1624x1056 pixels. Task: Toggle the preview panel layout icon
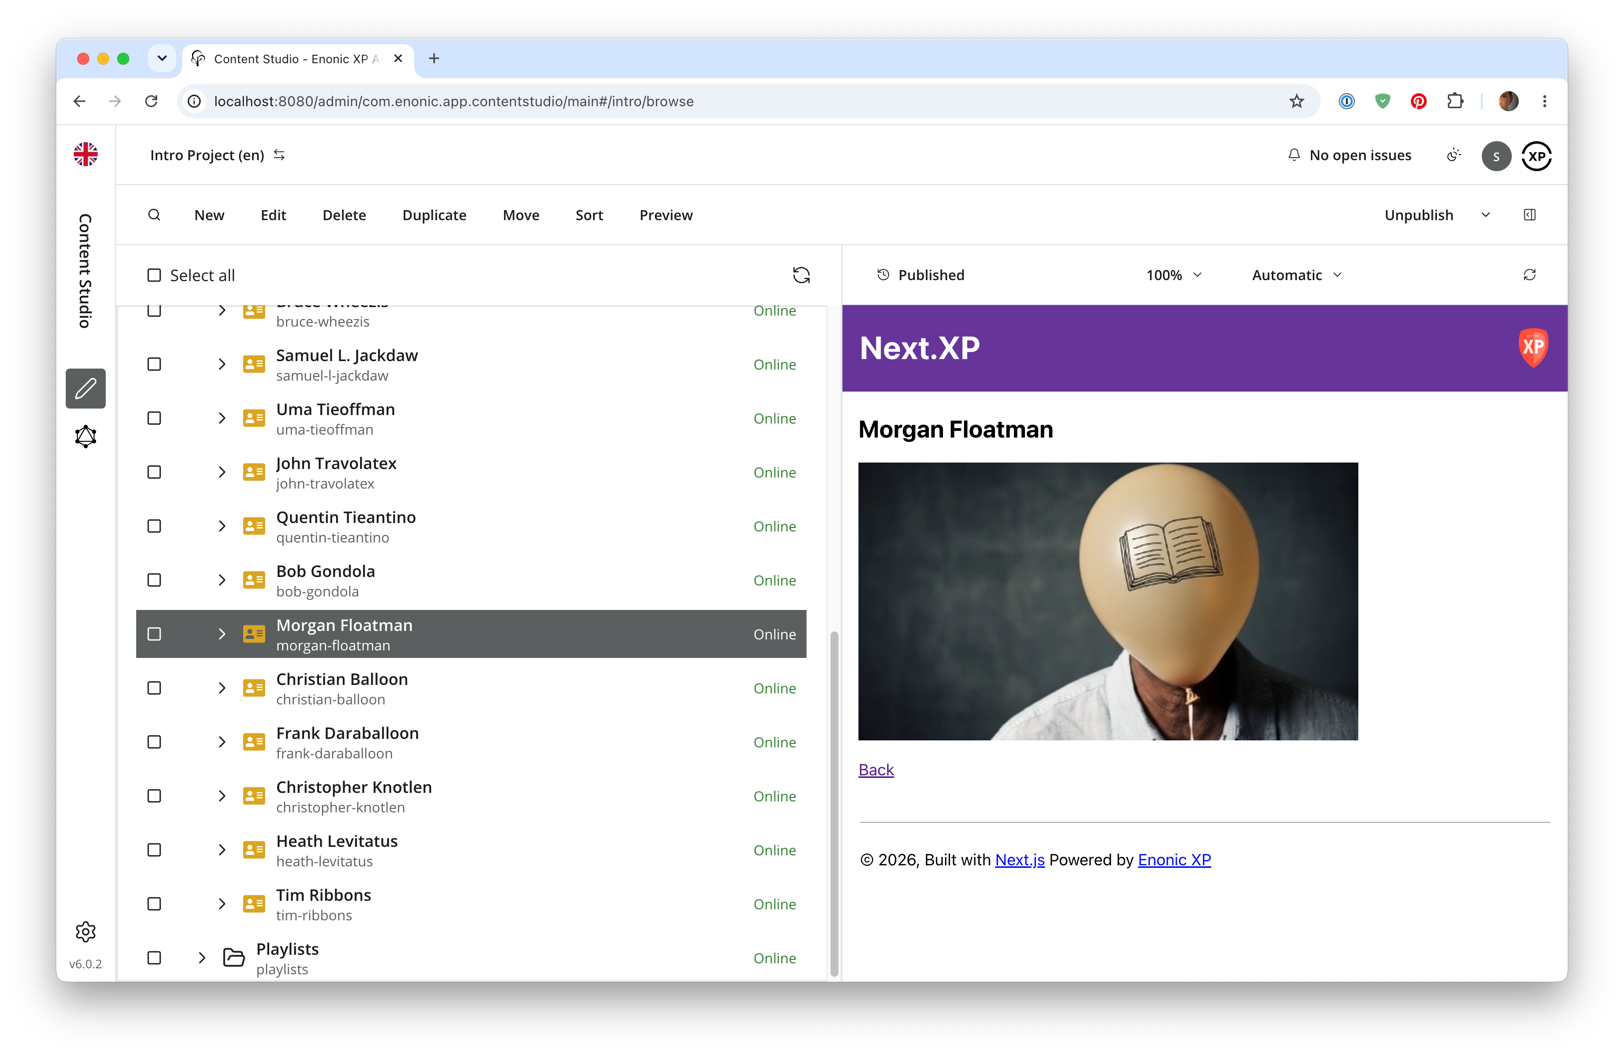tap(1530, 215)
